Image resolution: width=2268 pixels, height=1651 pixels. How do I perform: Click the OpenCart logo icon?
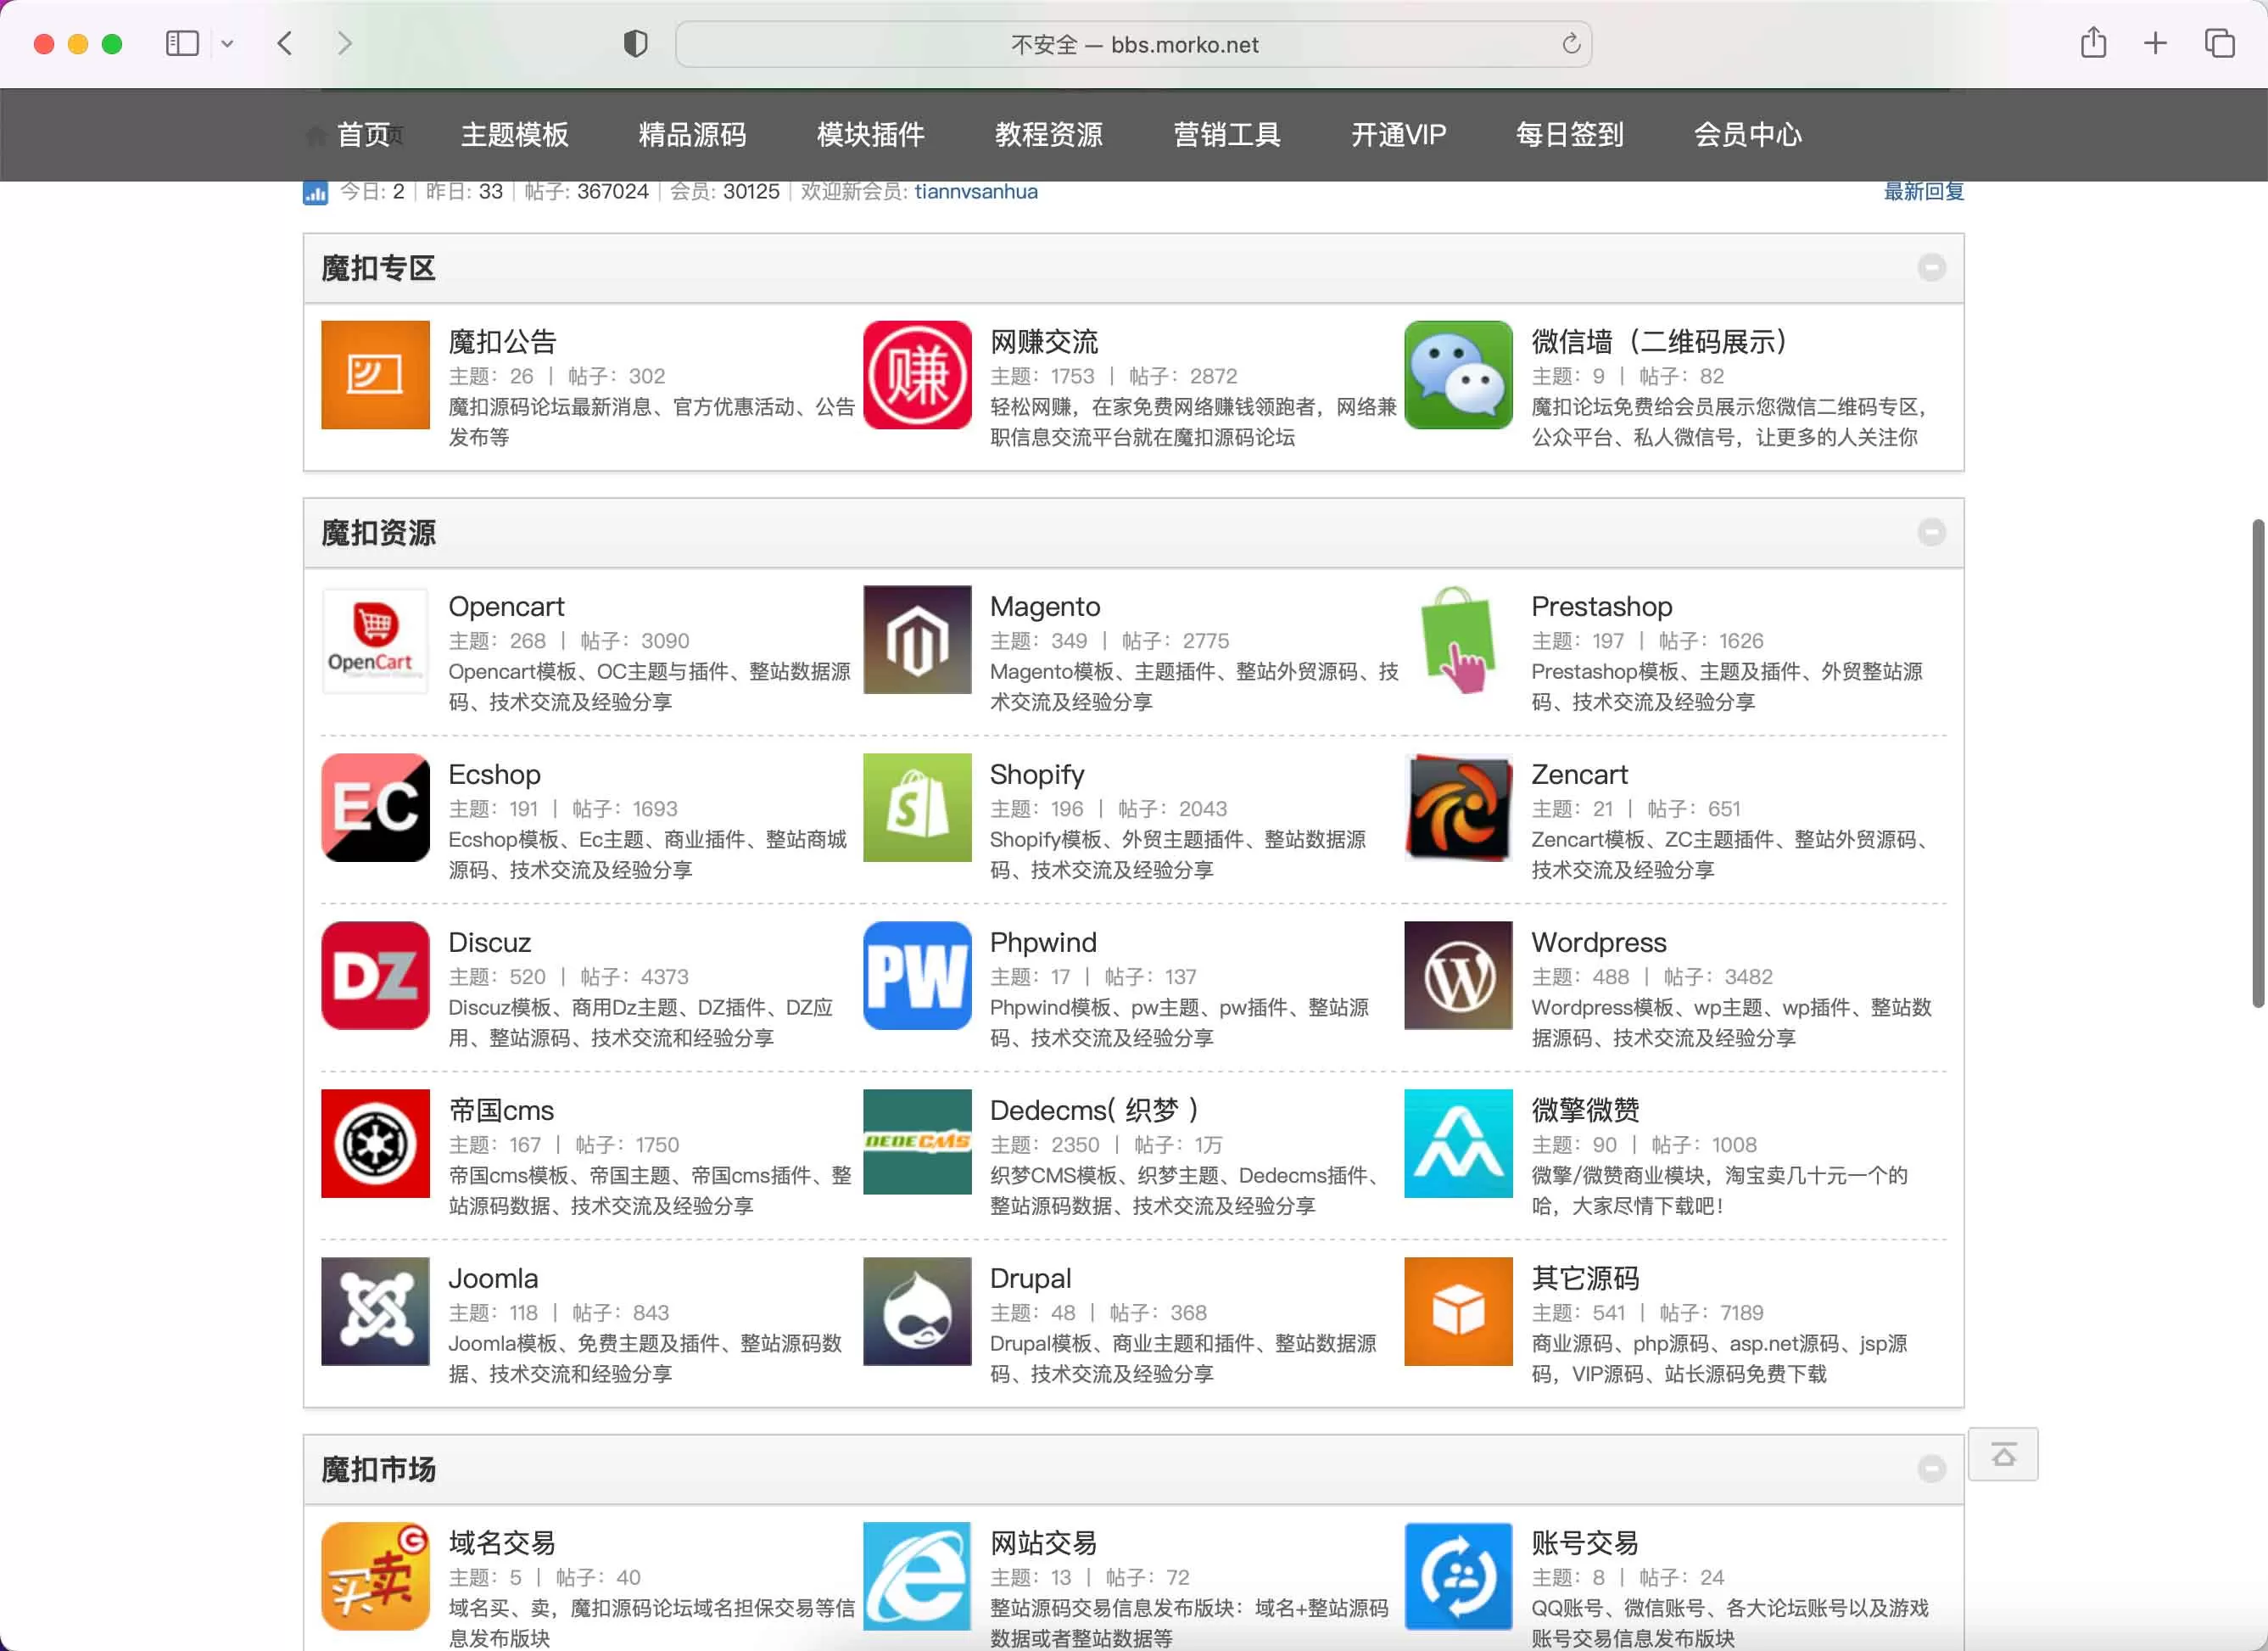tap(375, 640)
